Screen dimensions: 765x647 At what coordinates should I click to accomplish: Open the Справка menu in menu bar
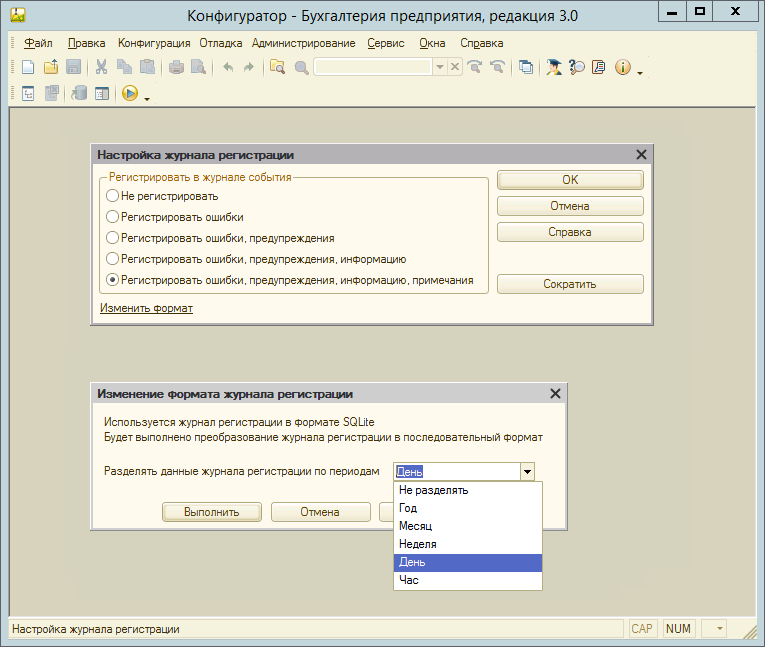[x=482, y=43]
